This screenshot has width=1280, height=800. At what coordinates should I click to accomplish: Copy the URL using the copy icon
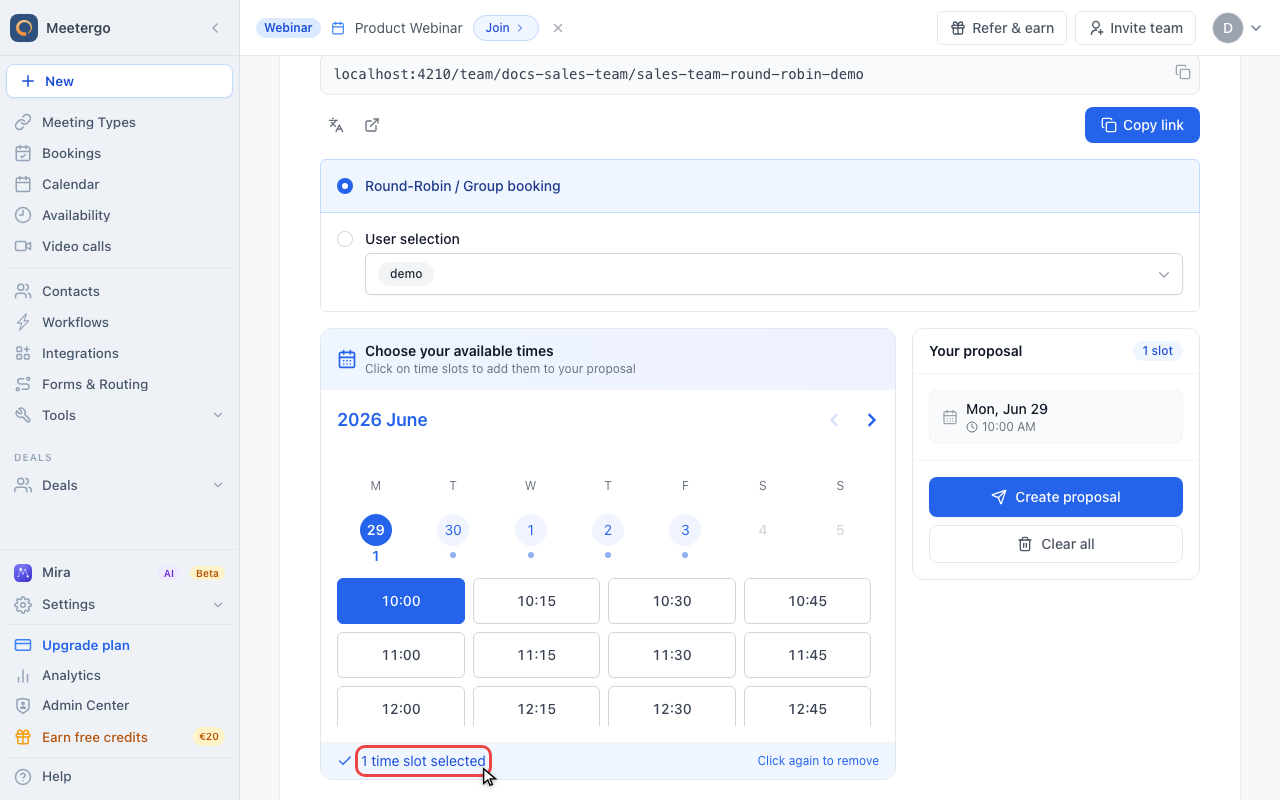coord(1182,72)
